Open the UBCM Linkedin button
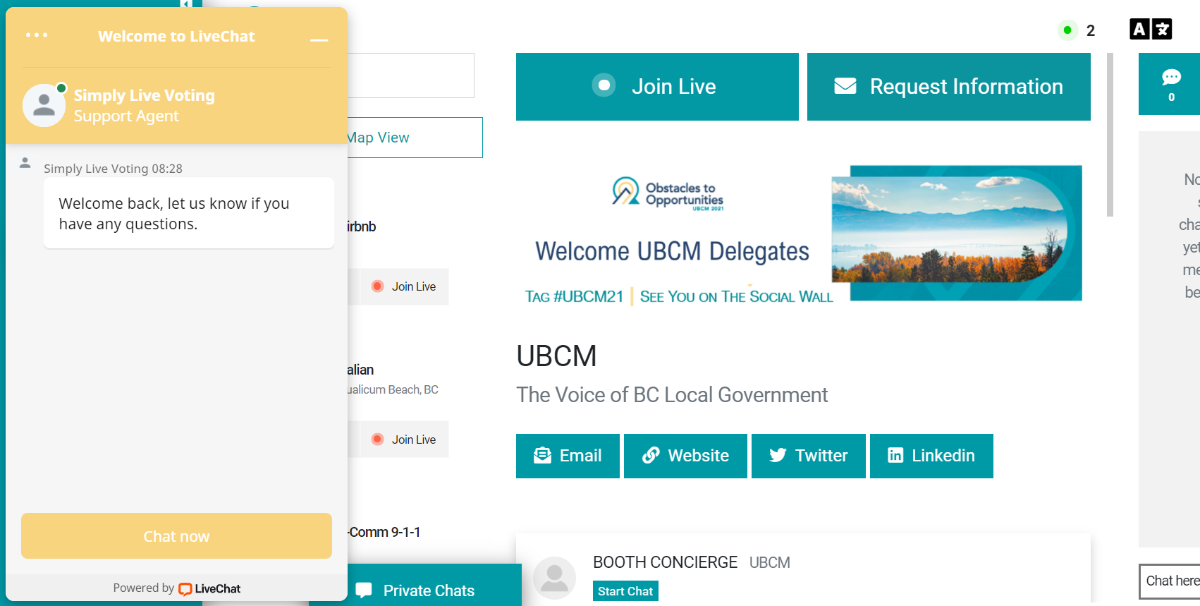Viewport: 1200px width, 606px height. point(931,456)
